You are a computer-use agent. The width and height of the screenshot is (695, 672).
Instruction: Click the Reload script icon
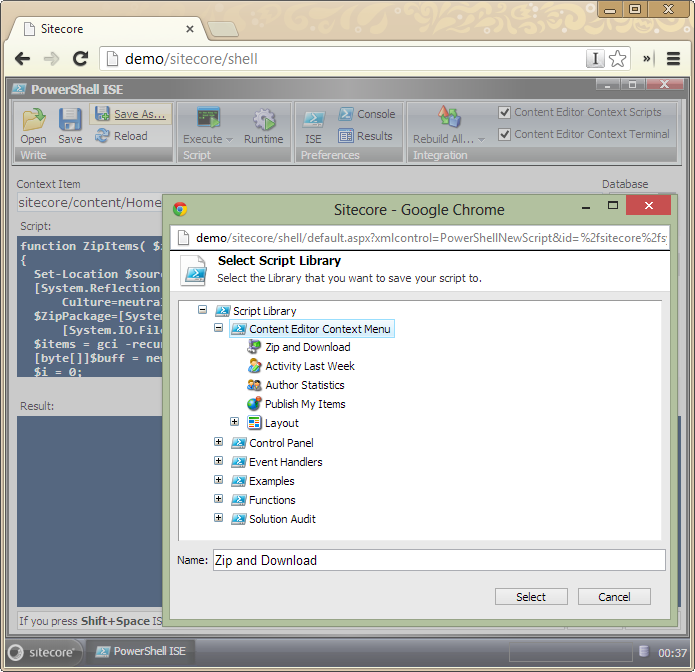pyautogui.click(x=102, y=136)
